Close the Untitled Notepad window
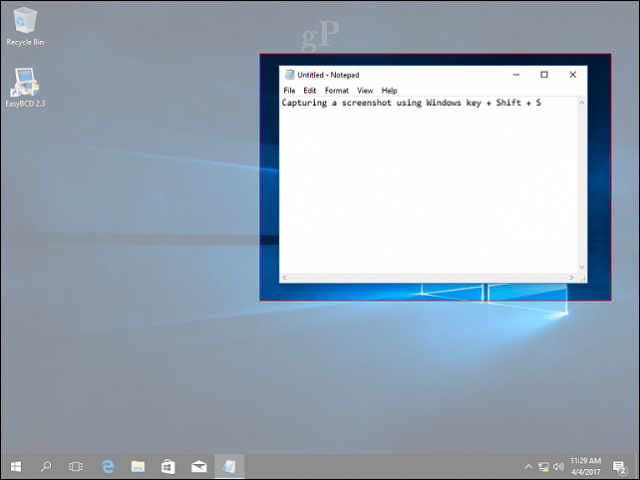 [x=573, y=75]
